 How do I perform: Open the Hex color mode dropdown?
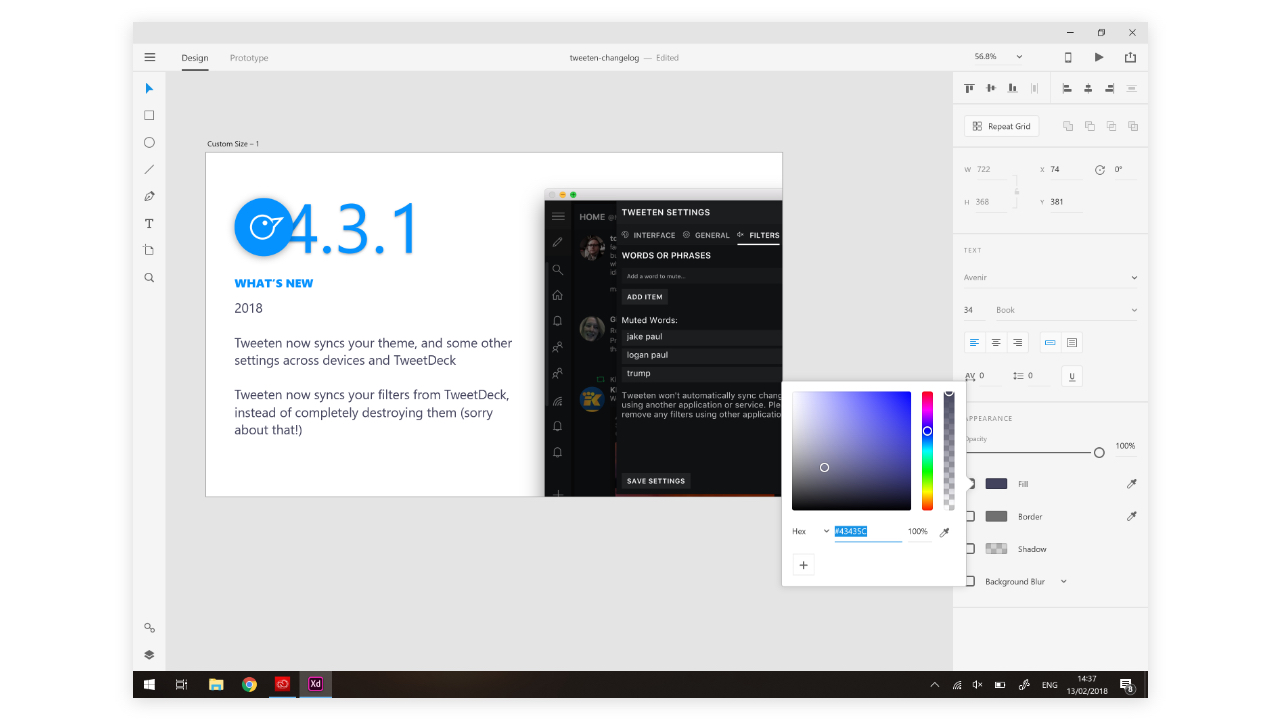click(x=811, y=531)
